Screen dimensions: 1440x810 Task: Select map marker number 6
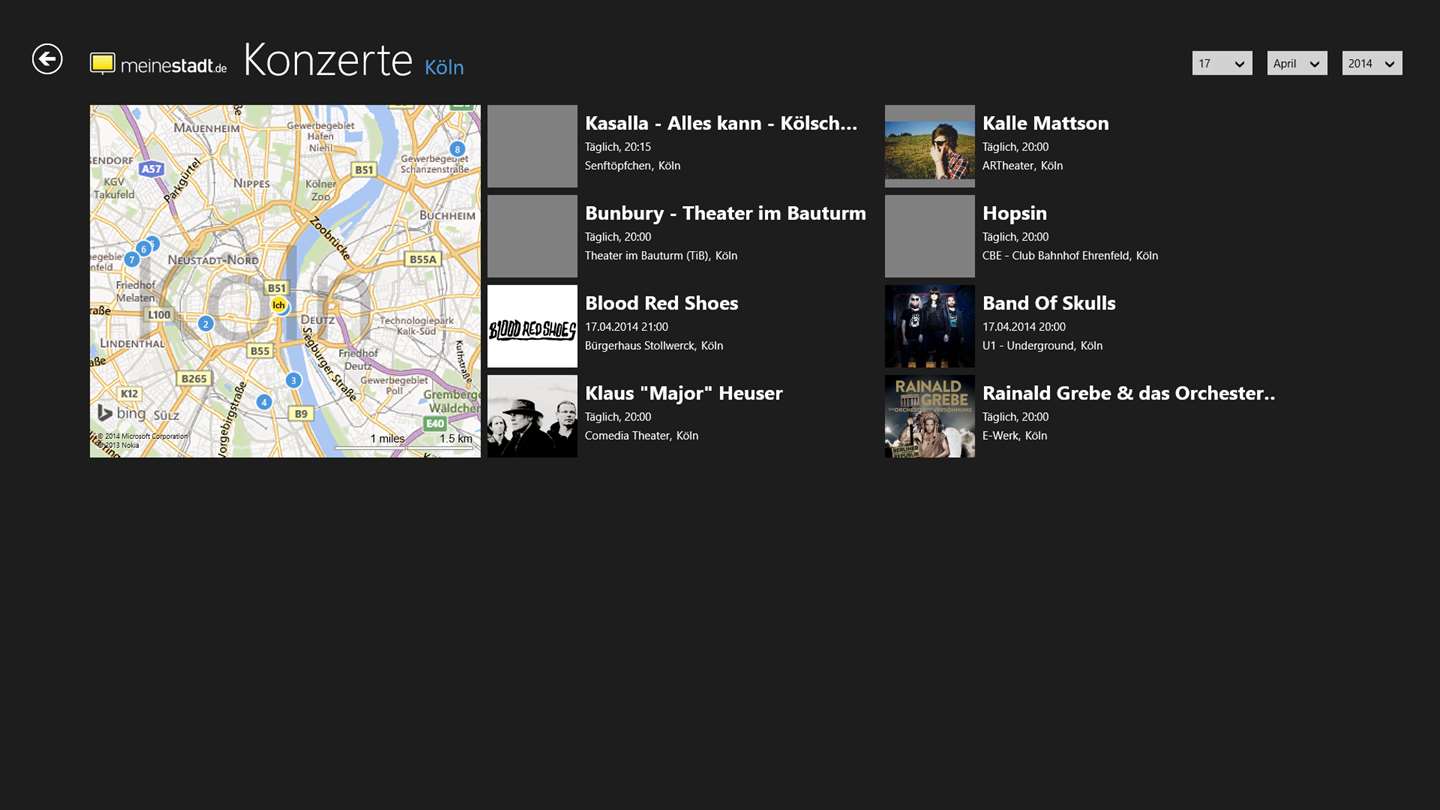pyautogui.click(x=144, y=248)
